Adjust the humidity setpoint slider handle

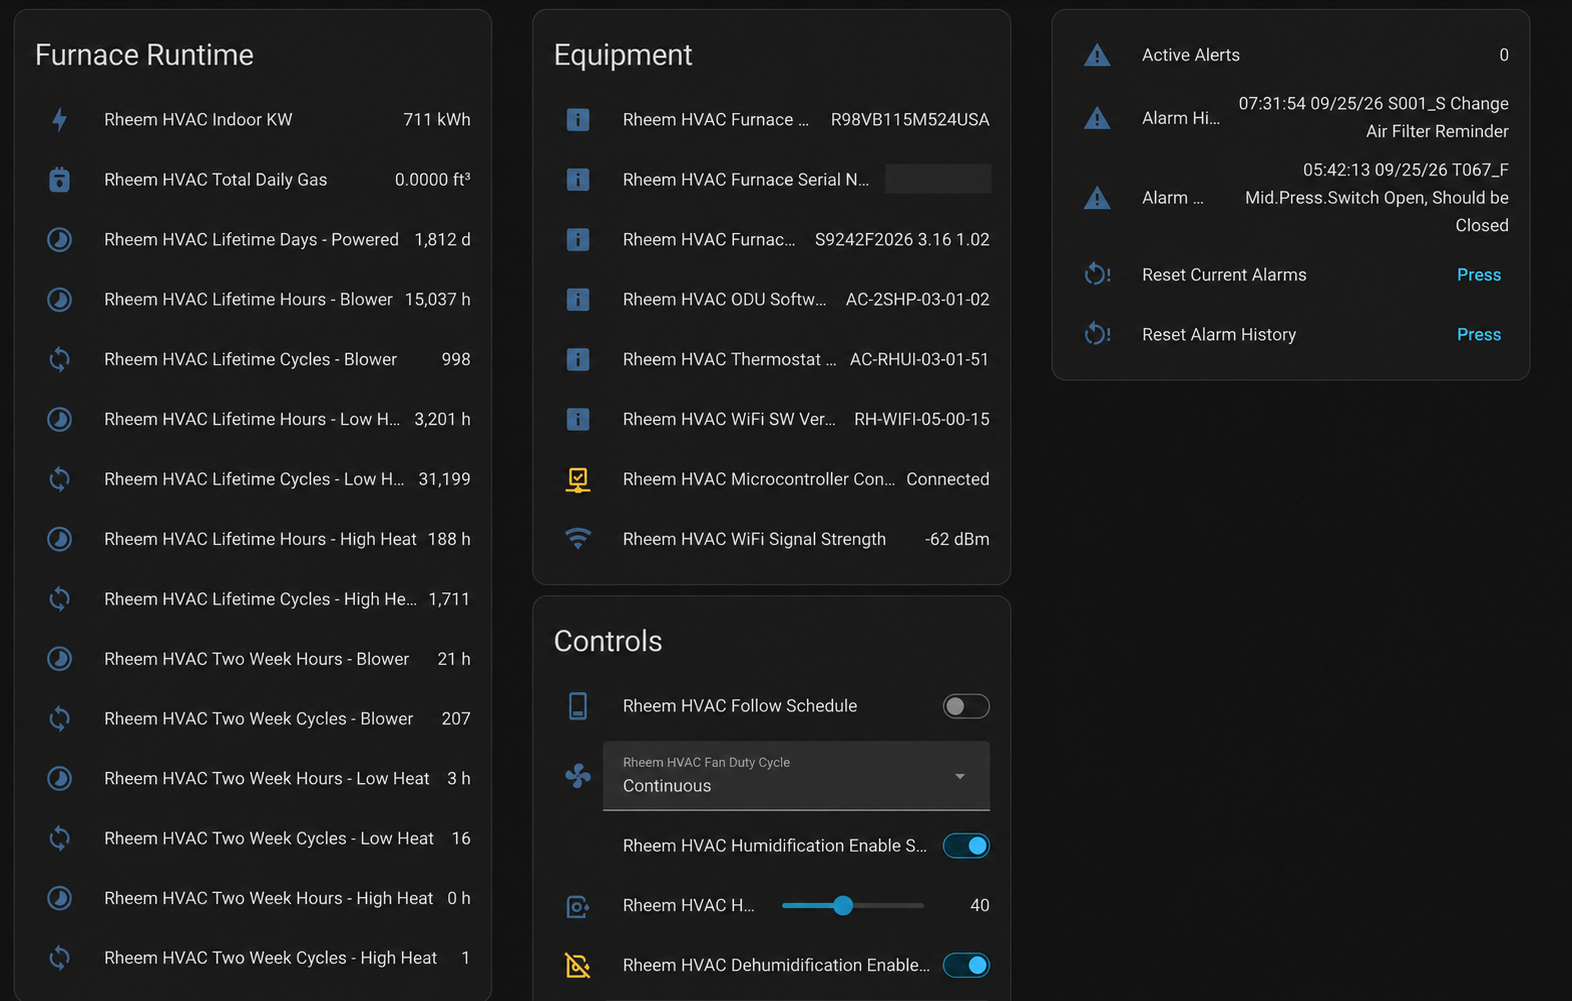[x=843, y=905]
